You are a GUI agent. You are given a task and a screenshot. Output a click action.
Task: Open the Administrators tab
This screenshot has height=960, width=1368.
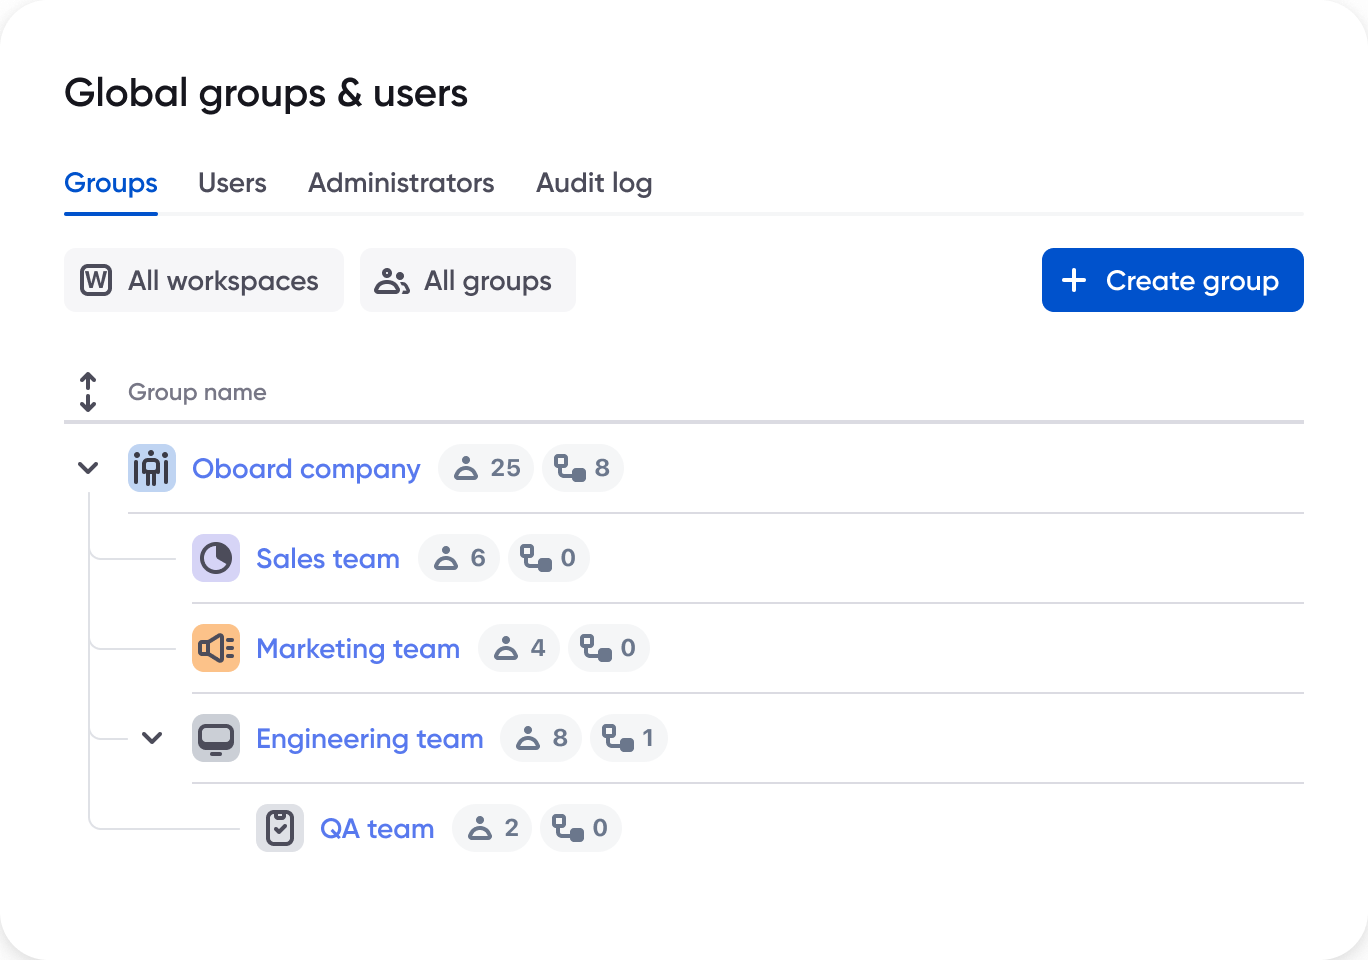[x=401, y=183]
